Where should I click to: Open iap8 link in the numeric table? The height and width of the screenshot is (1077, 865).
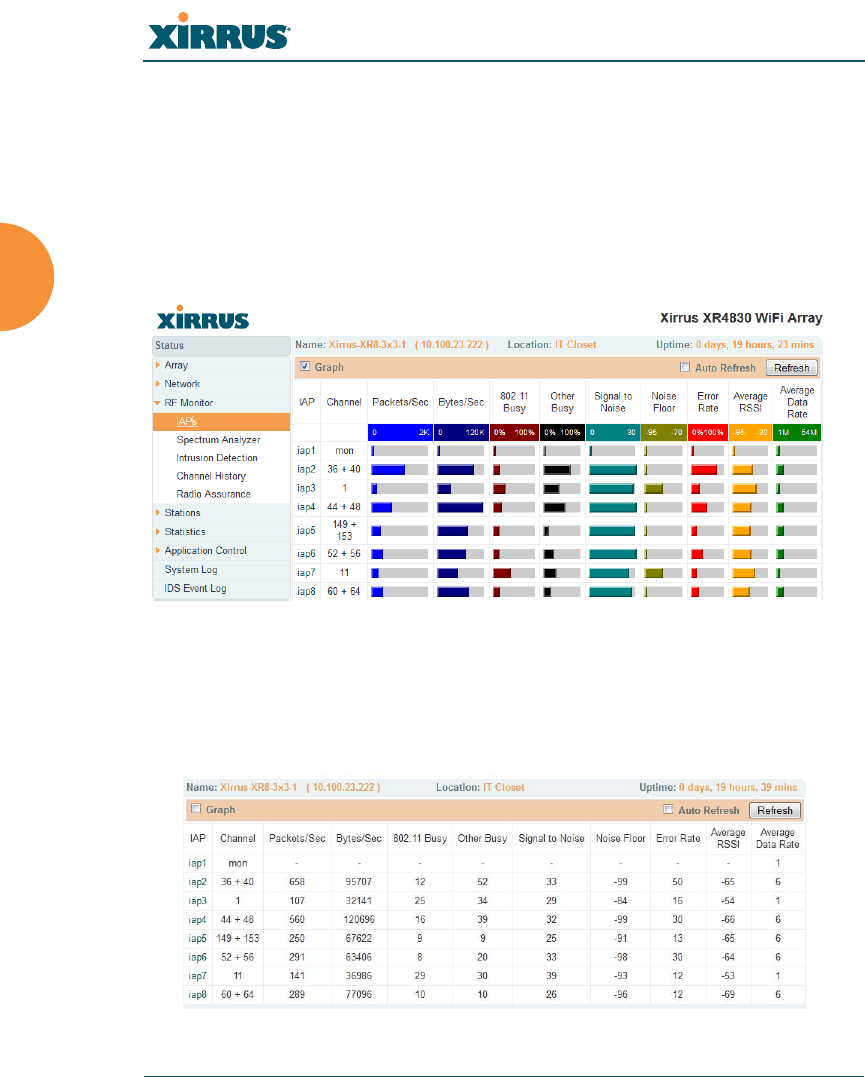pos(197,995)
